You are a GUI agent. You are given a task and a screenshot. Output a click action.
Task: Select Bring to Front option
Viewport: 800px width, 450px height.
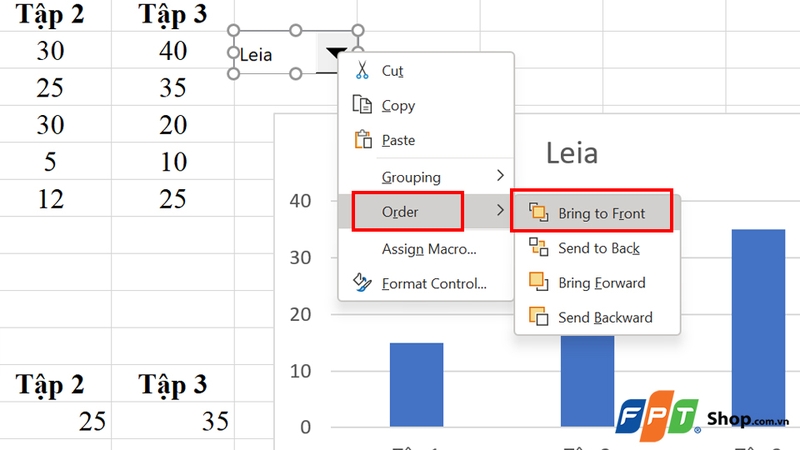597,213
